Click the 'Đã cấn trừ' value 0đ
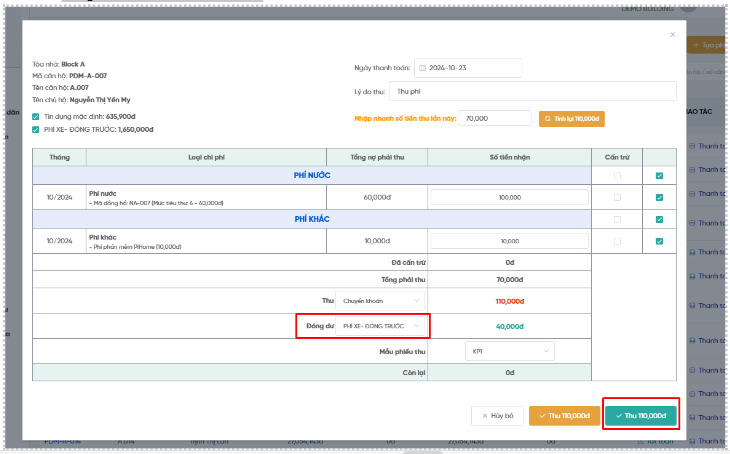The height and width of the screenshot is (454, 730). coord(509,263)
